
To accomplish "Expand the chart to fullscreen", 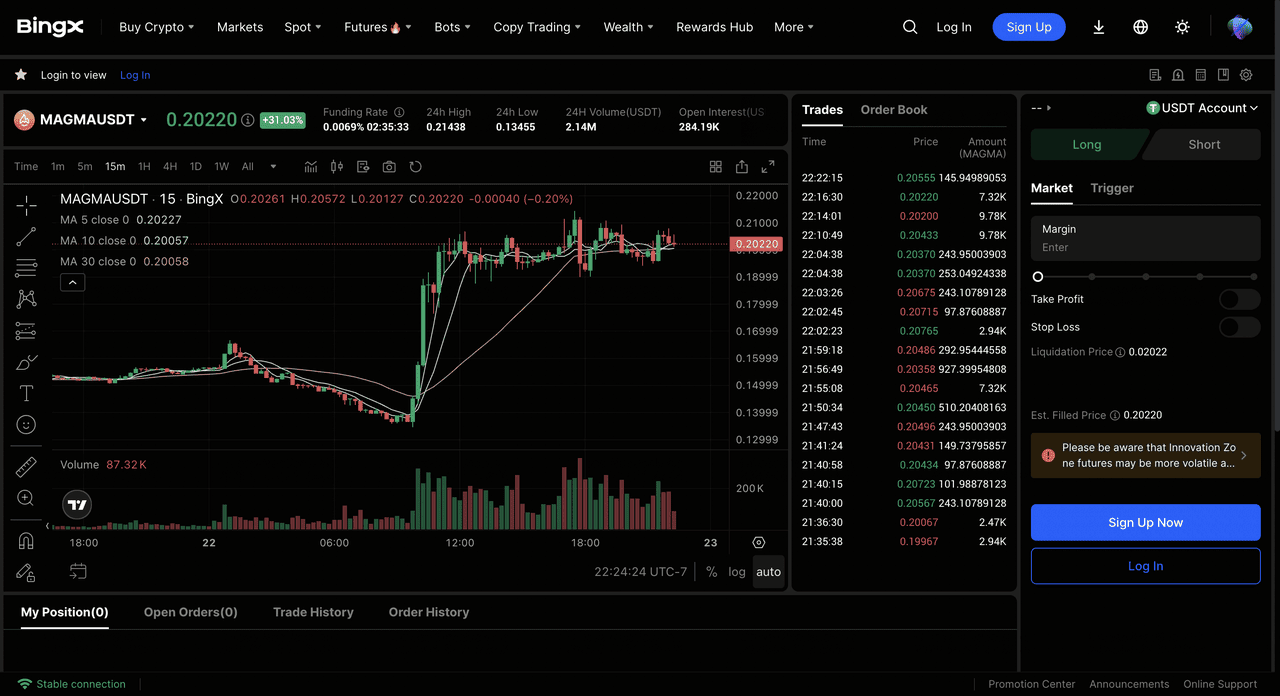I will click(x=768, y=167).
